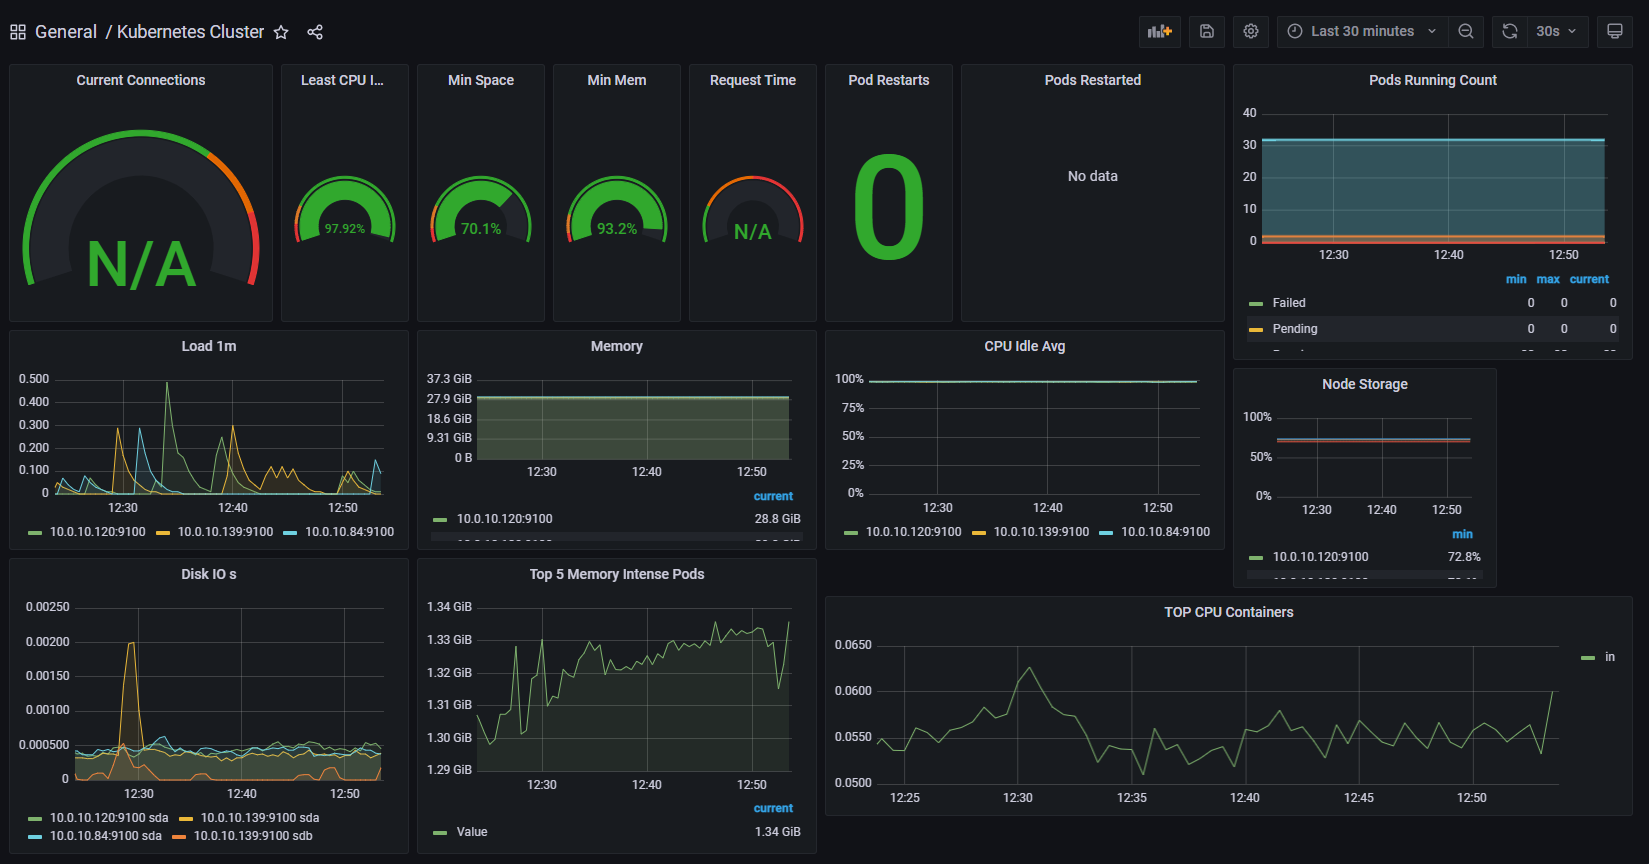Open Pod Restarts panel title menu
Viewport: 1649px width, 864px height.
[889, 80]
